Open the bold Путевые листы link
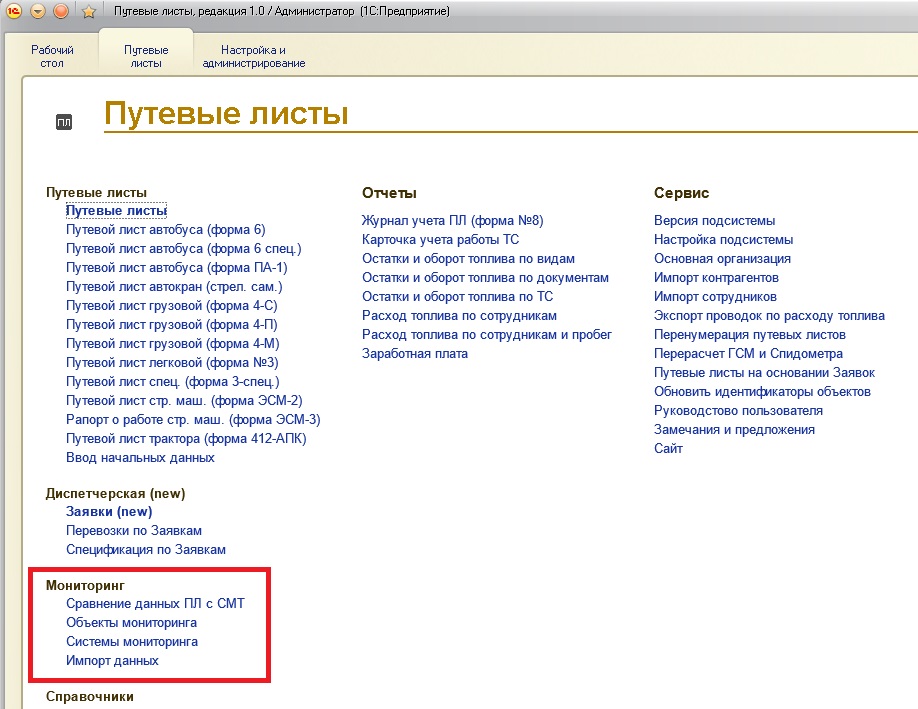The width and height of the screenshot is (918, 709). [116, 211]
